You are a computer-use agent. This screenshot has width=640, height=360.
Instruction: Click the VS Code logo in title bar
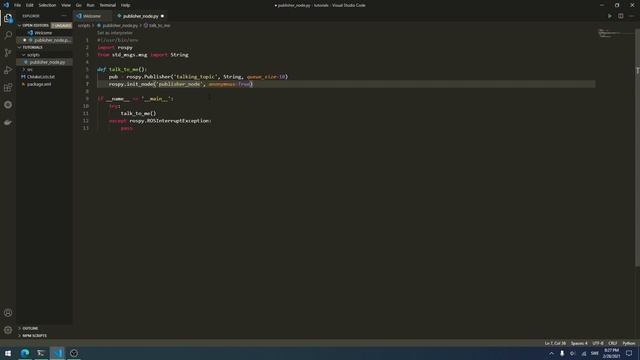[x=6, y=5]
